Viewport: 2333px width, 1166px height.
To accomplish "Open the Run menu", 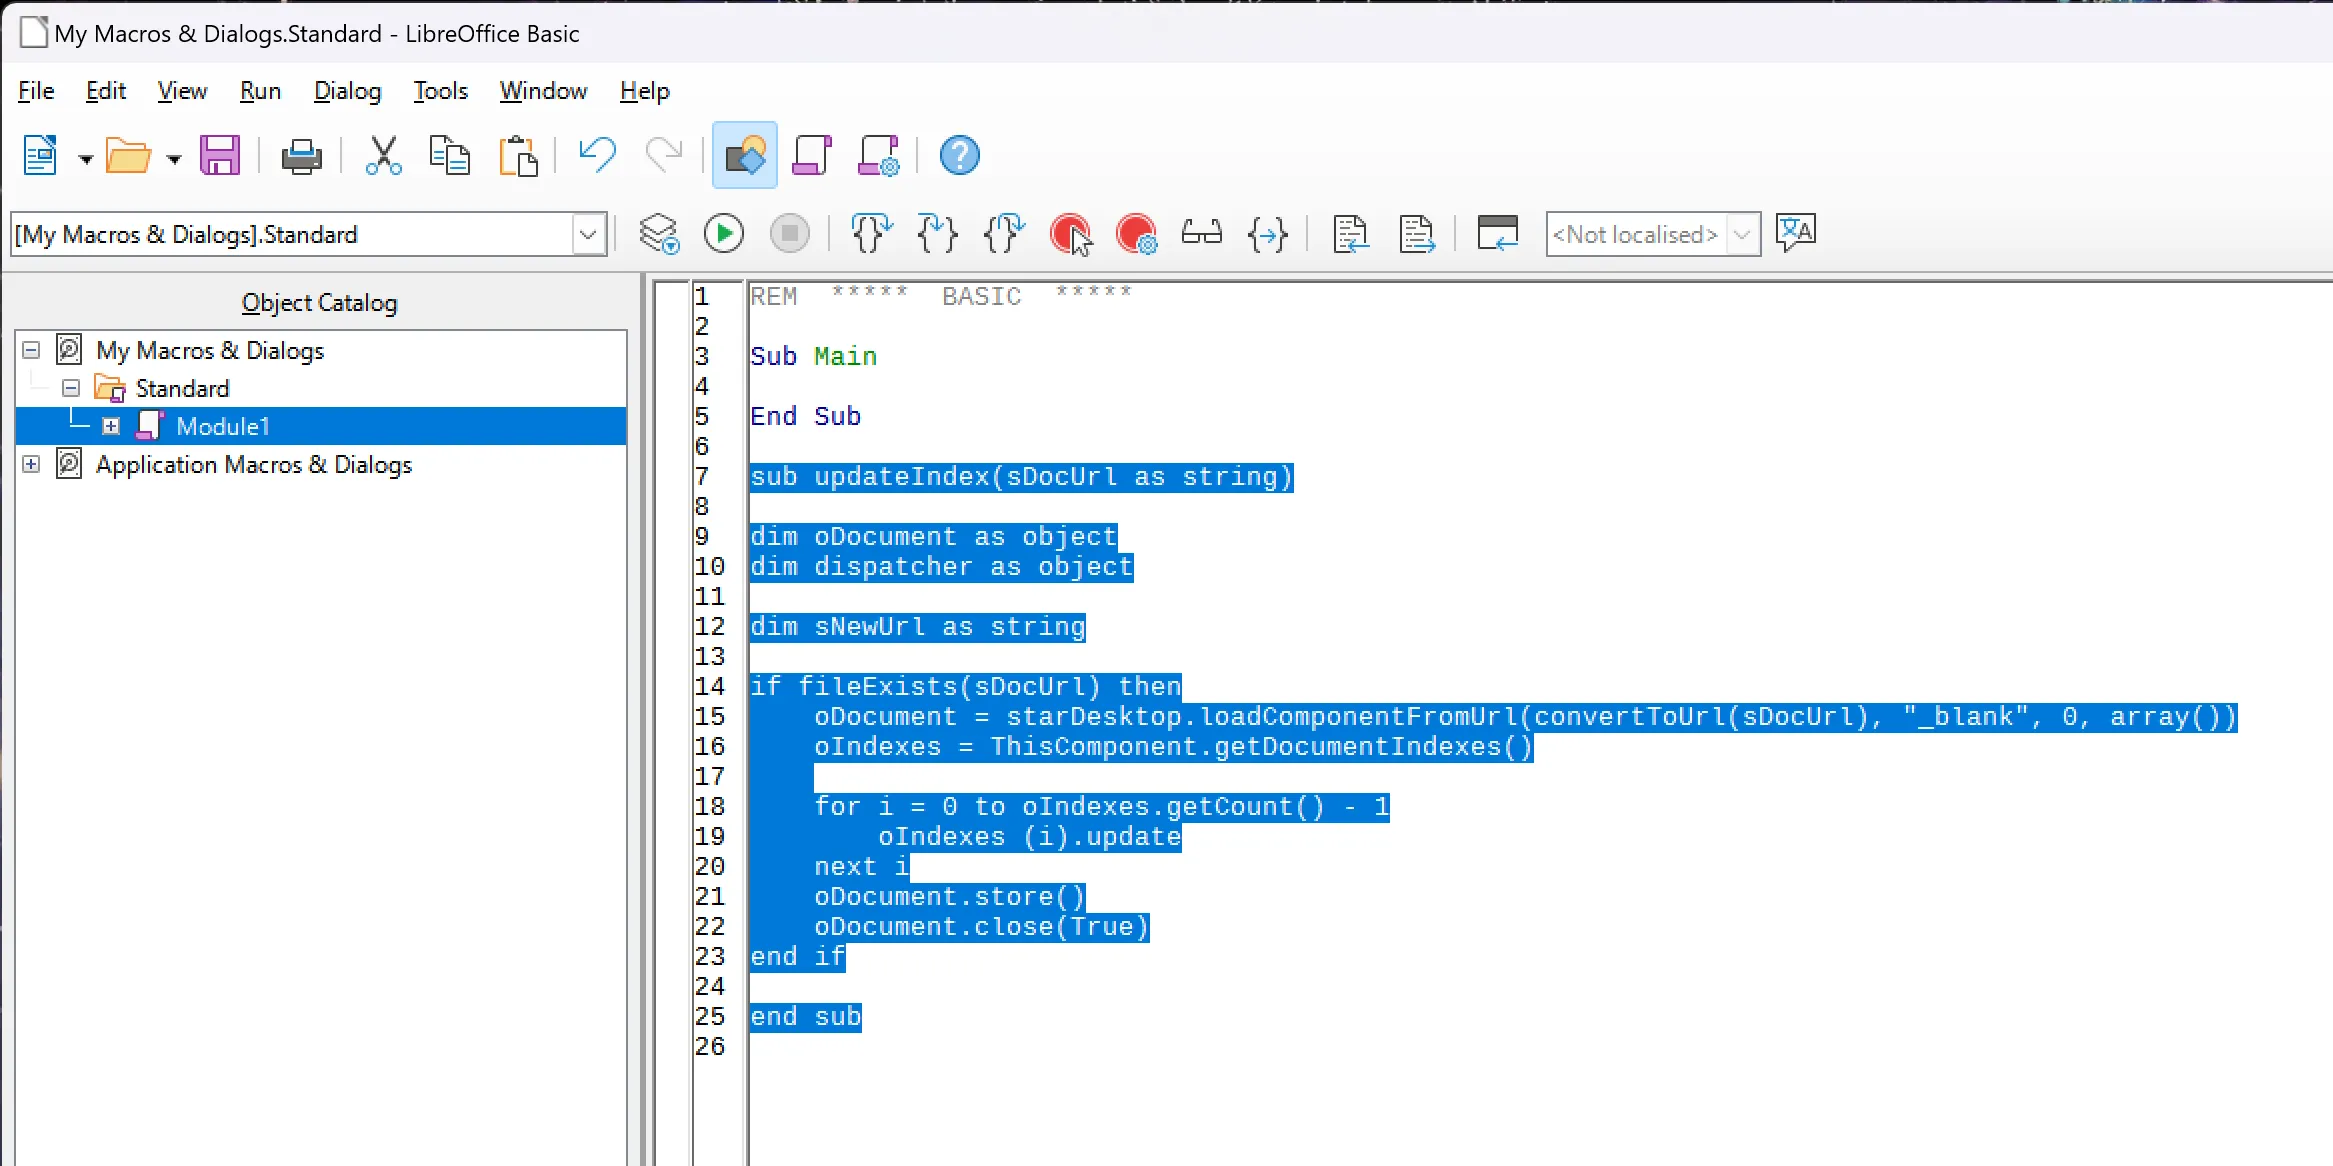I will click(260, 91).
